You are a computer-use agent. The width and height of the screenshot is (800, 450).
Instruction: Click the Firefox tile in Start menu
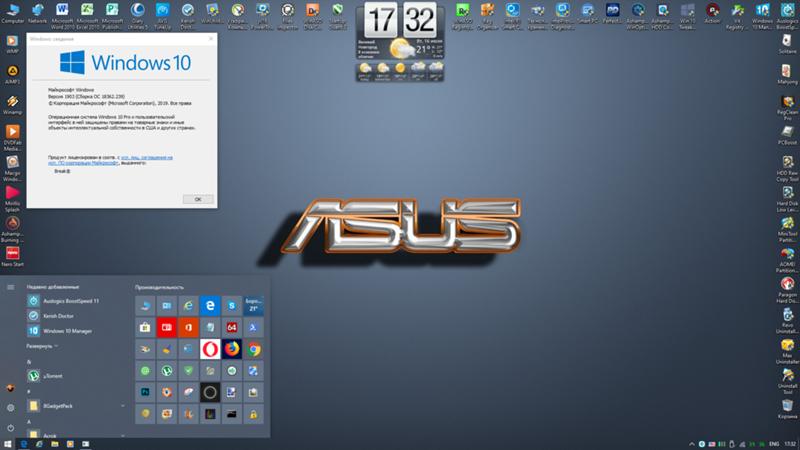pyautogui.click(x=232, y=349)
